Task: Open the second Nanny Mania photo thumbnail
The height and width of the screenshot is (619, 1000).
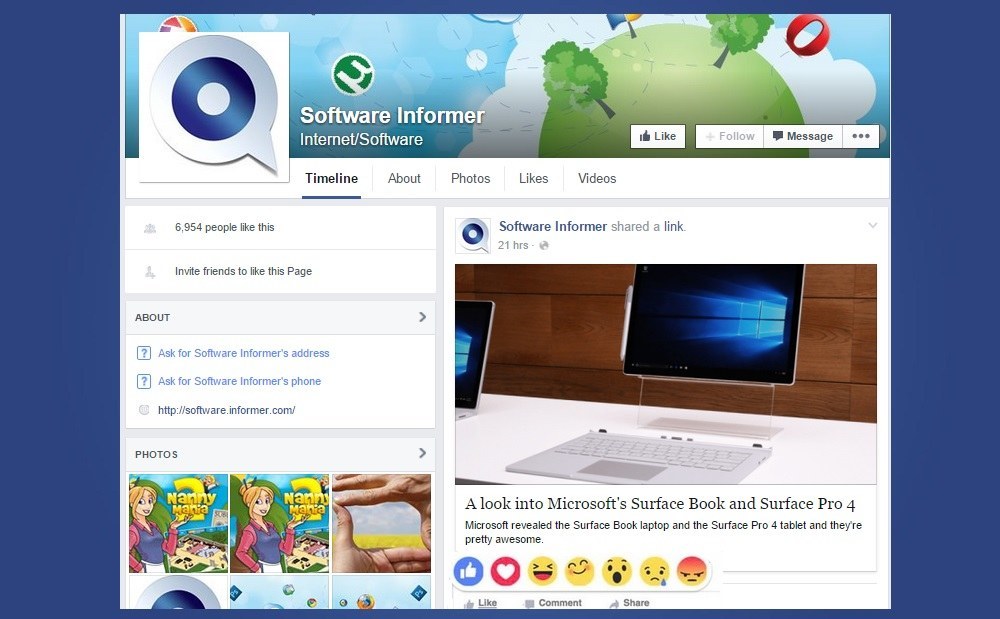Action: (x=279, y=523)
